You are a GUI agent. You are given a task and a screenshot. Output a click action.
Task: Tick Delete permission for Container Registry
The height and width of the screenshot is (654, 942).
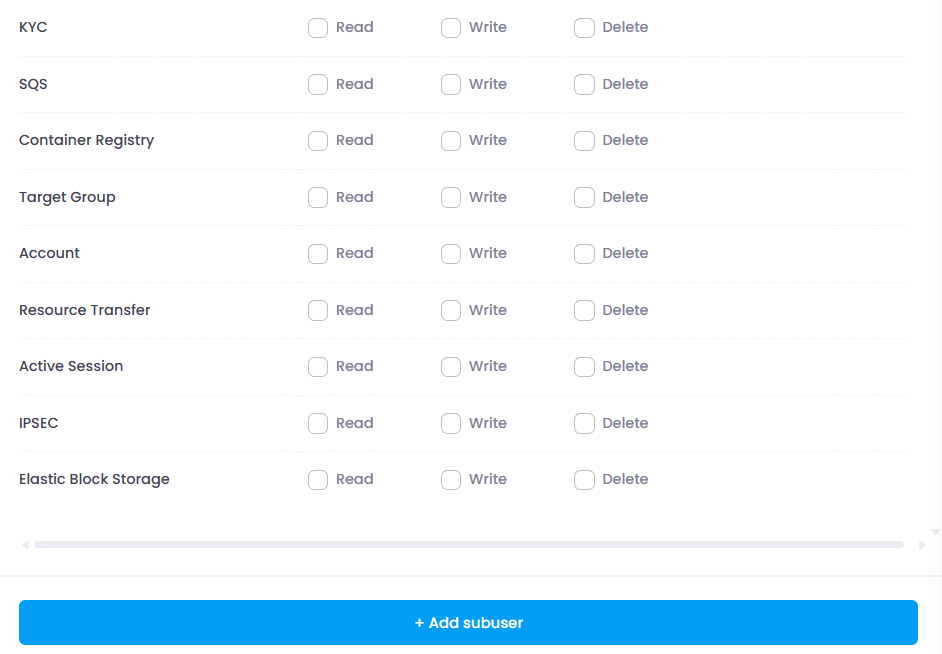pos(584,141)
